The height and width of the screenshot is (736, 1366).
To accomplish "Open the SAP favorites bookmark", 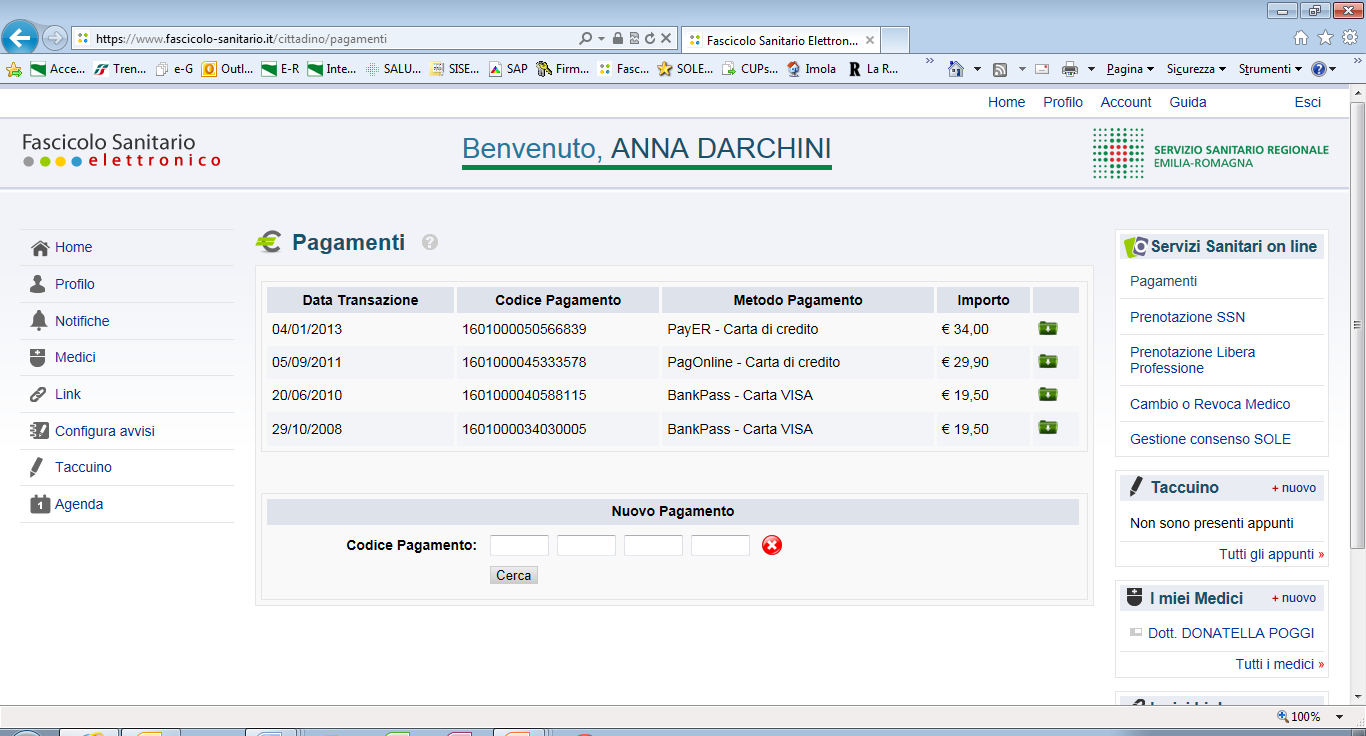I will click(508, 69).
